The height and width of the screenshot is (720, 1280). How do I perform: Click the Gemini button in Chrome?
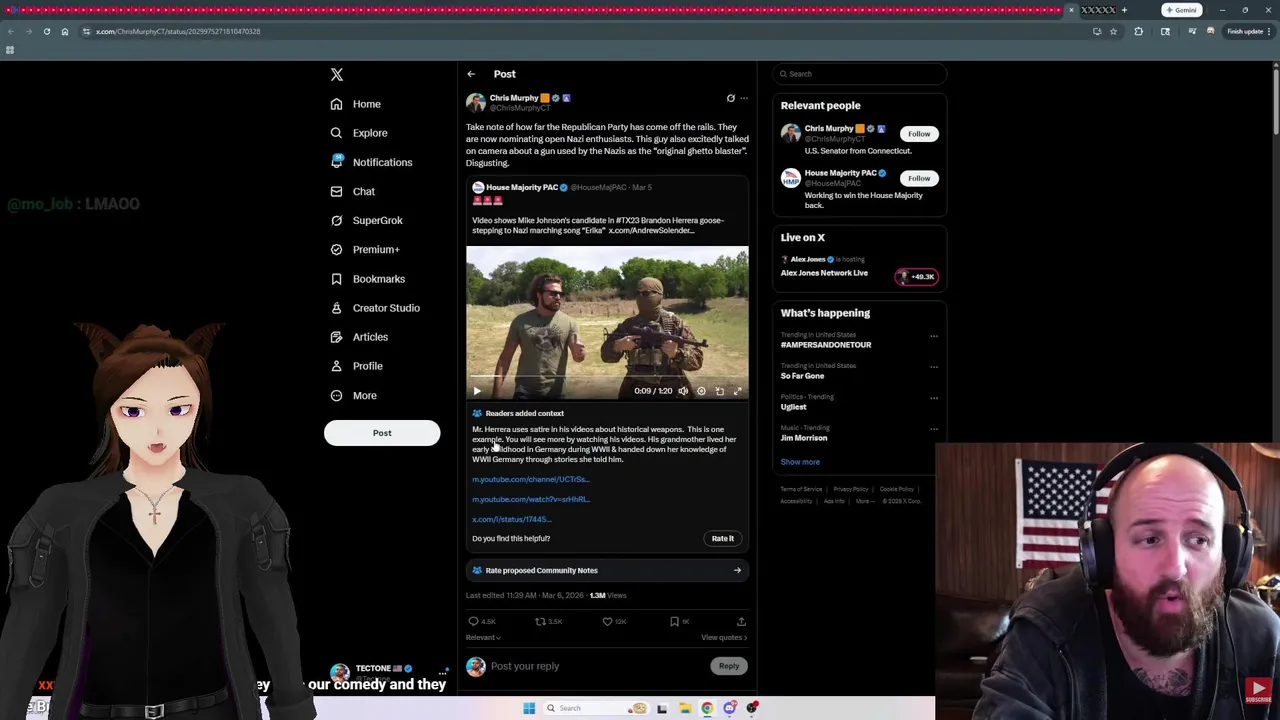coord(1181,10)
